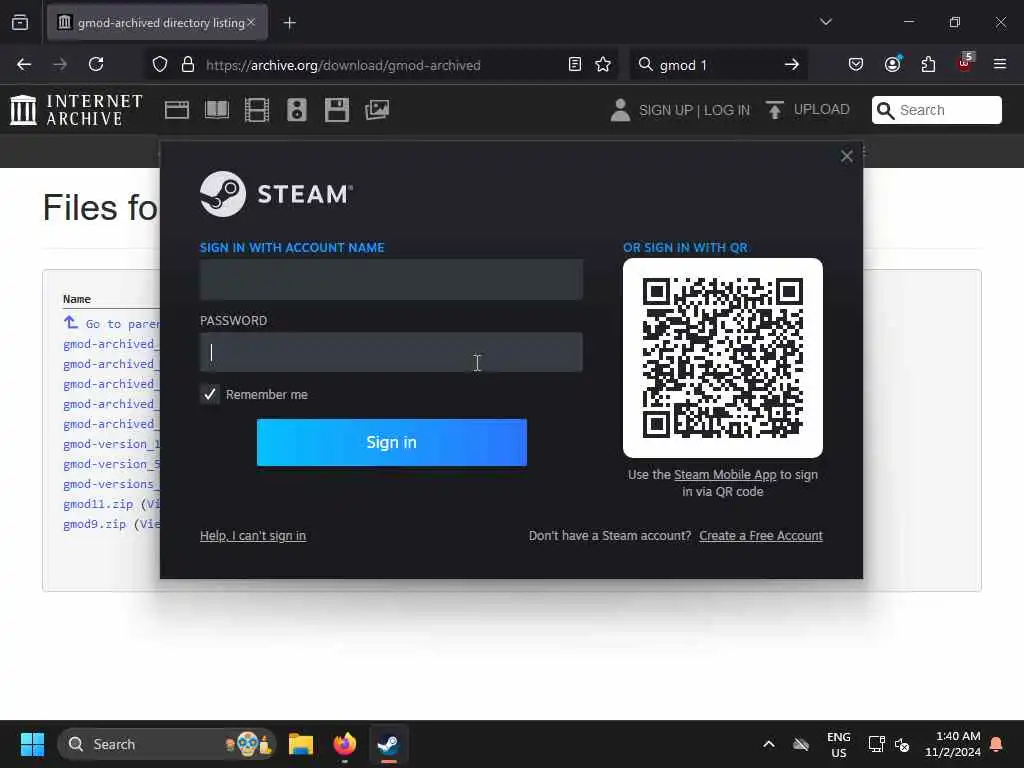Open Internet Archive images icon
Screen dimensions: 1024x768
pos(377,110)
